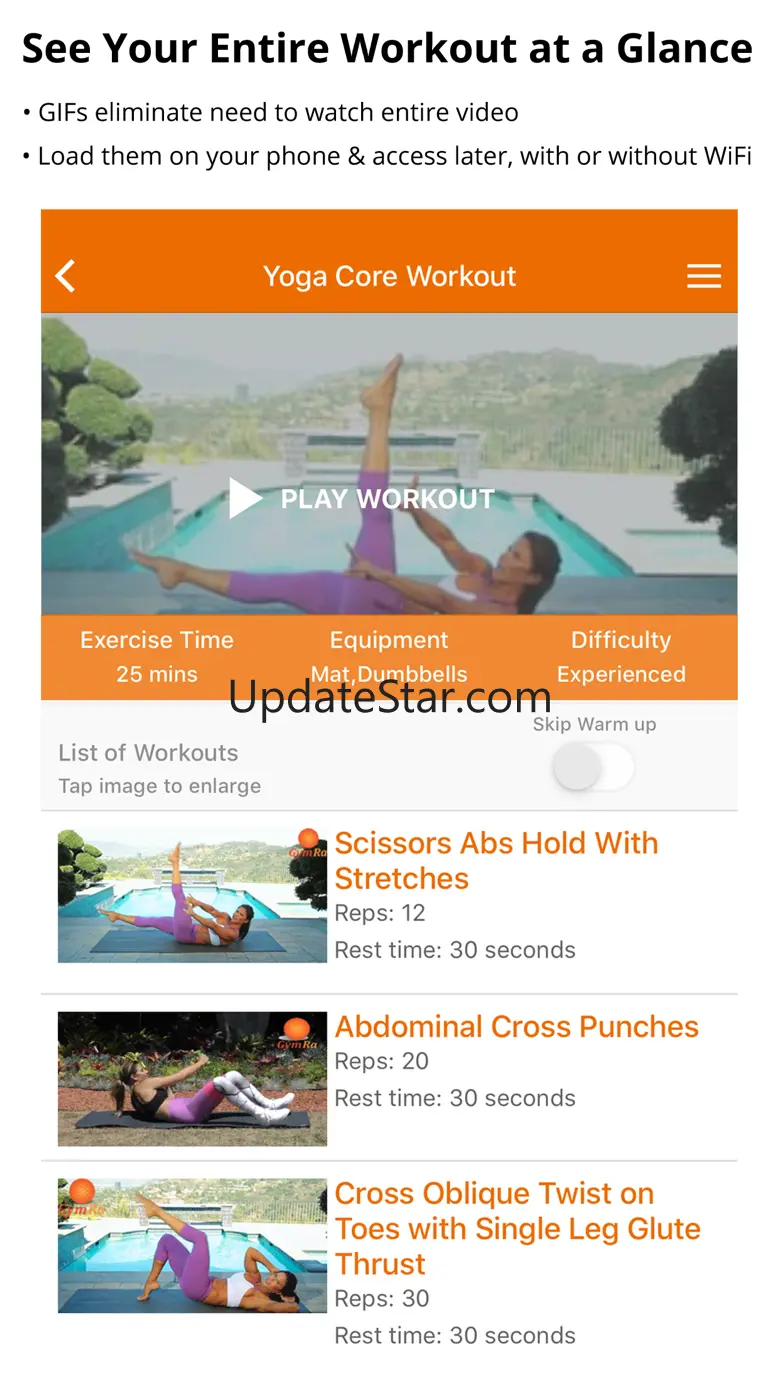Click GymRa logo on Oblique Twist thumbnail
Image resolution: width=780 pixels, height=1387 pixels.
click(x=79, y=1196)
